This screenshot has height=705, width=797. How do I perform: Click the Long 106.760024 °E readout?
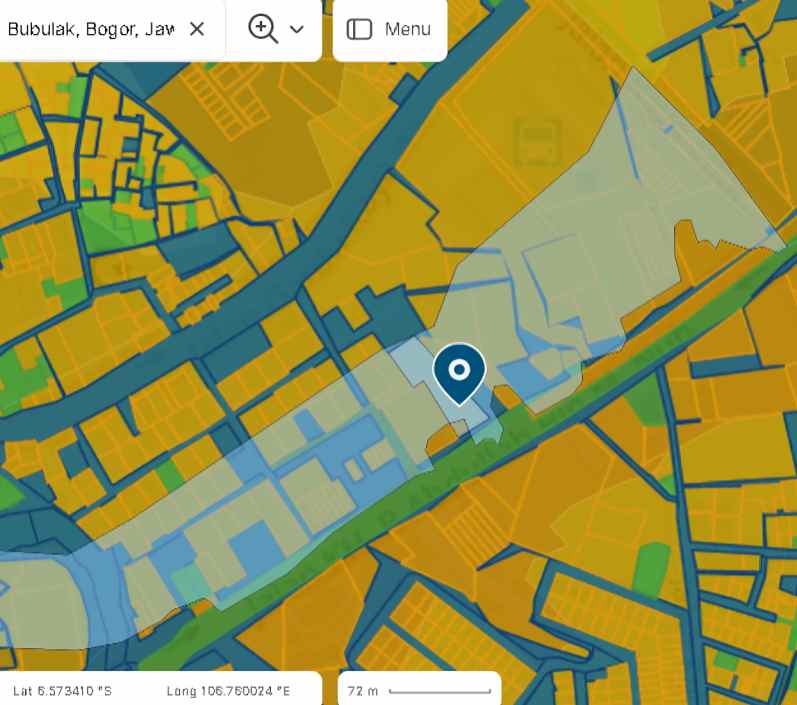[228, 691]
